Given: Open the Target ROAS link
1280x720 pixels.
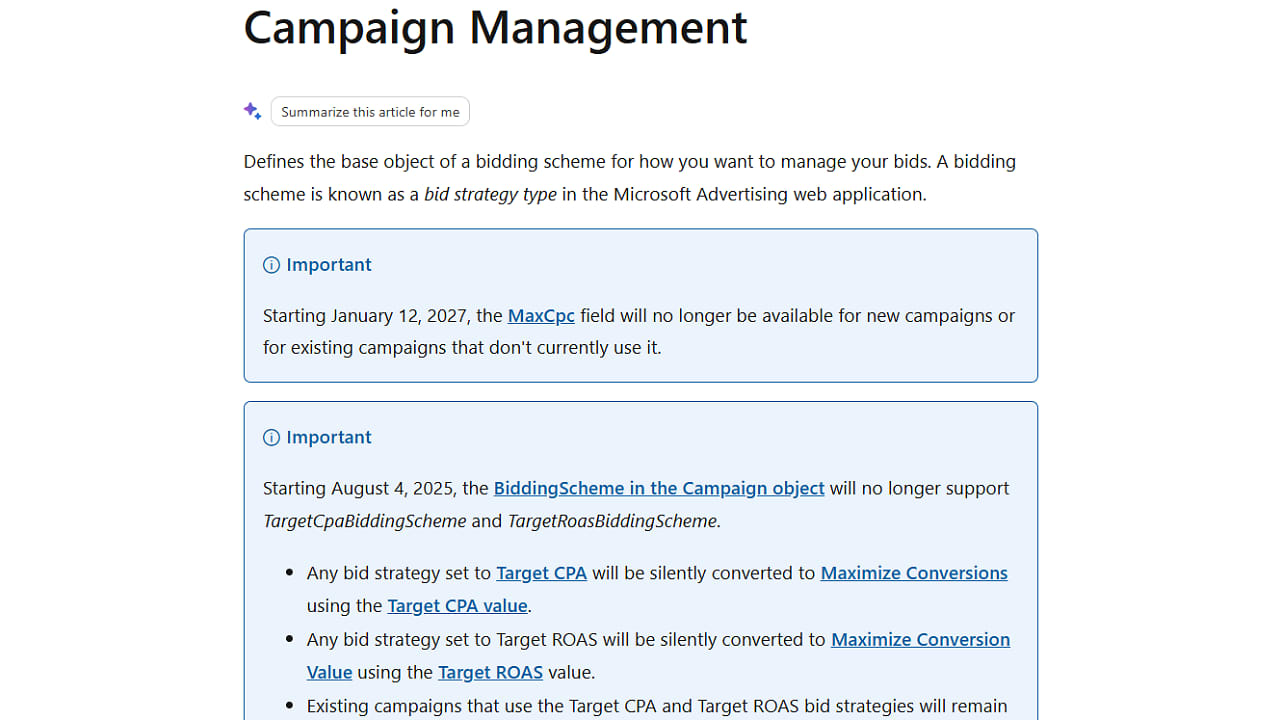Looking at the screenshot, I should (x=491, y=672).
